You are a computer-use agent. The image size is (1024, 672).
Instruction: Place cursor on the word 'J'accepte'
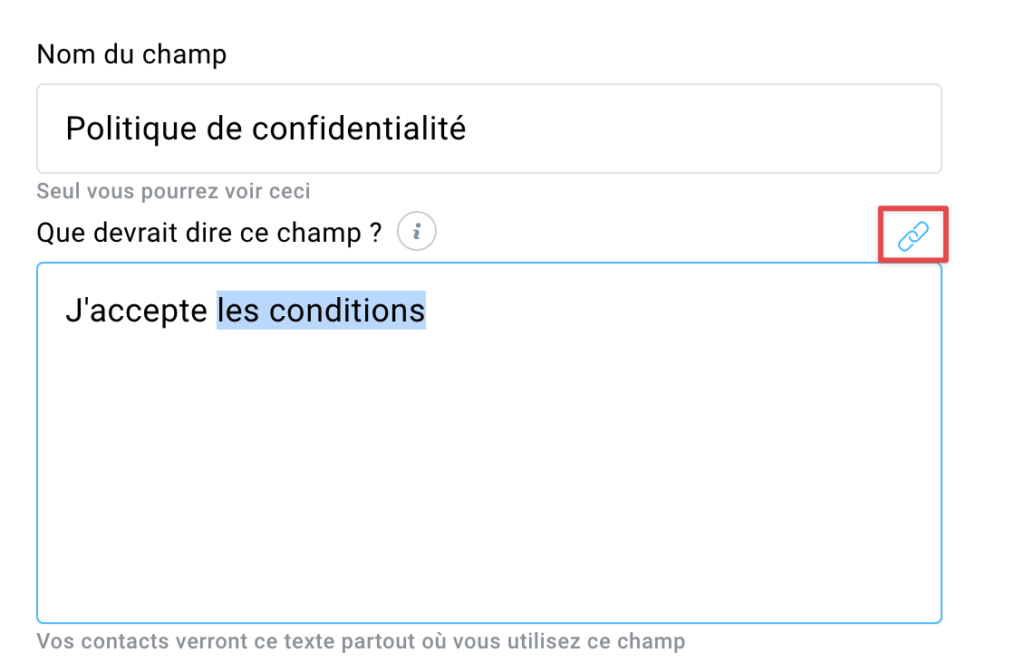[x=136, y=311]
